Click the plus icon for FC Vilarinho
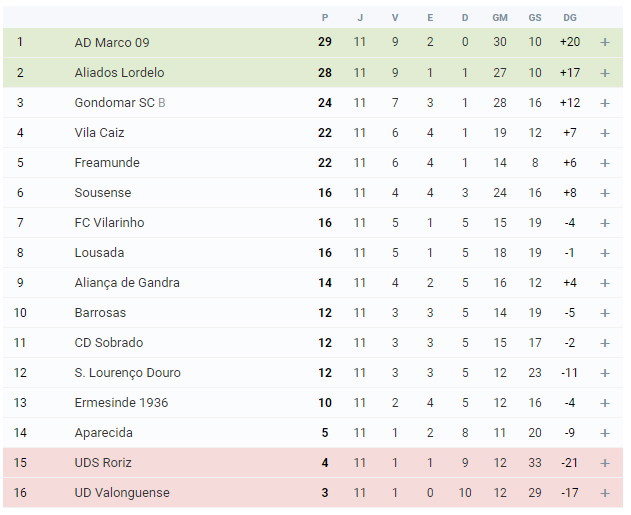 [605, 223]
